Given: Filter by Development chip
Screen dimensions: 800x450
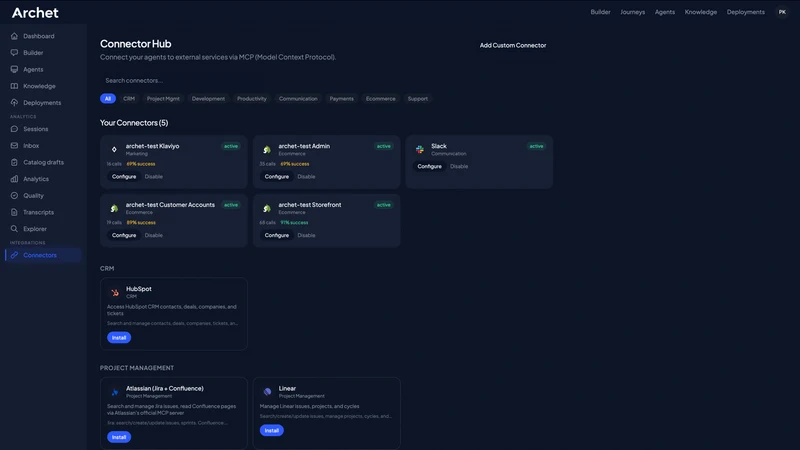Looking at the screenshot, I should 208,98.
